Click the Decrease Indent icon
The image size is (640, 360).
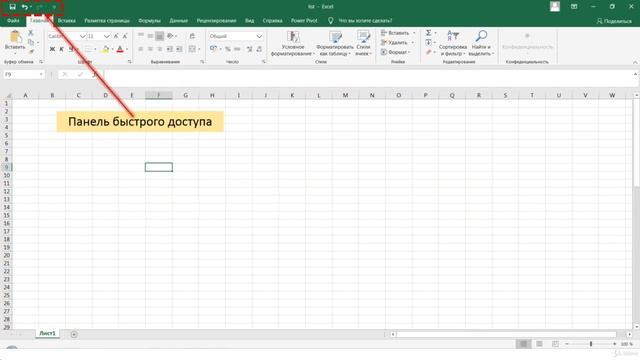click(x=169, y=49)
